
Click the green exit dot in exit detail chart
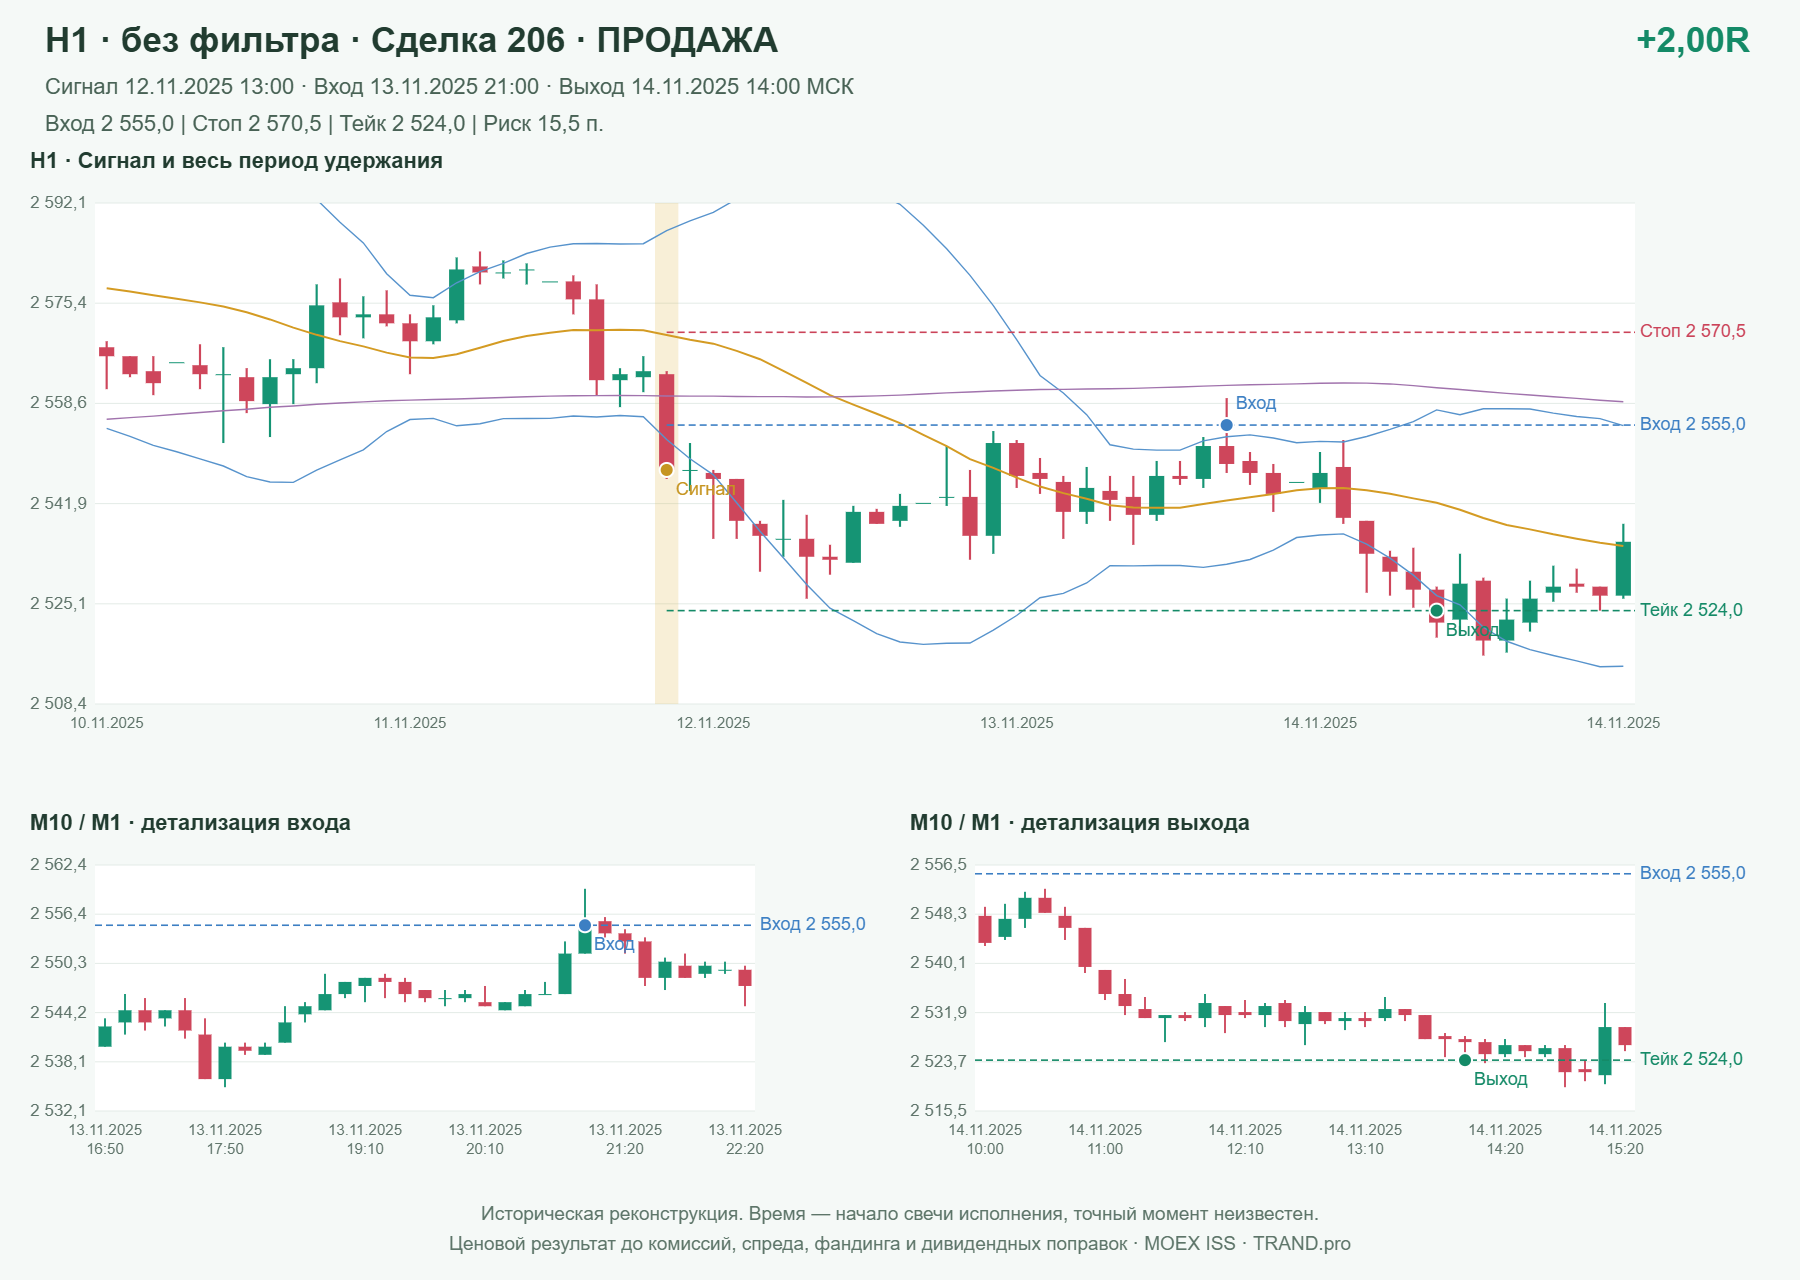[1465, 1060]
